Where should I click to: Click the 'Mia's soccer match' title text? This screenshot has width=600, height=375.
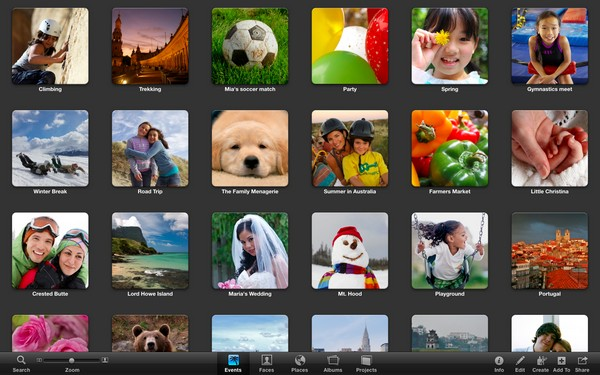pyautogui.click(x=250, y=89)
